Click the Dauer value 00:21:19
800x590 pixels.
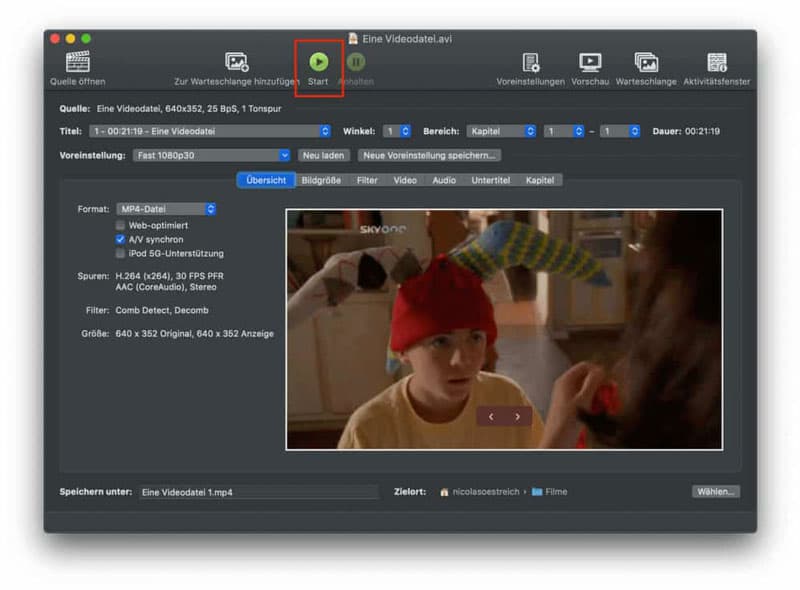click(702, 131)
